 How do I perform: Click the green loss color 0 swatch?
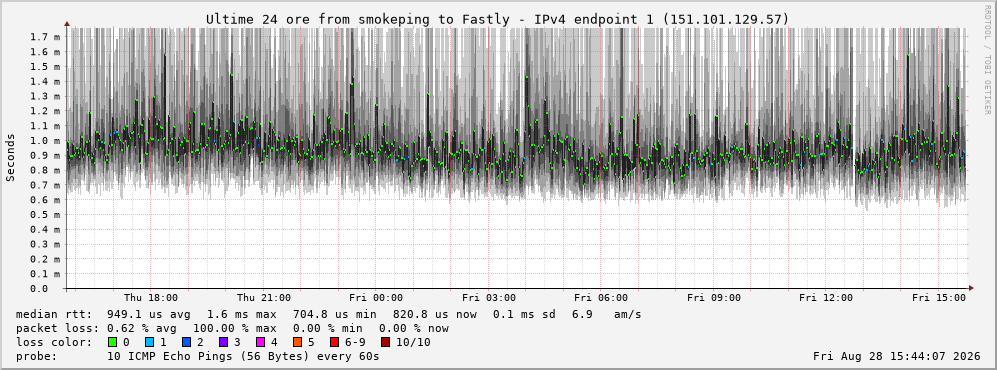(x=113, y=342)
